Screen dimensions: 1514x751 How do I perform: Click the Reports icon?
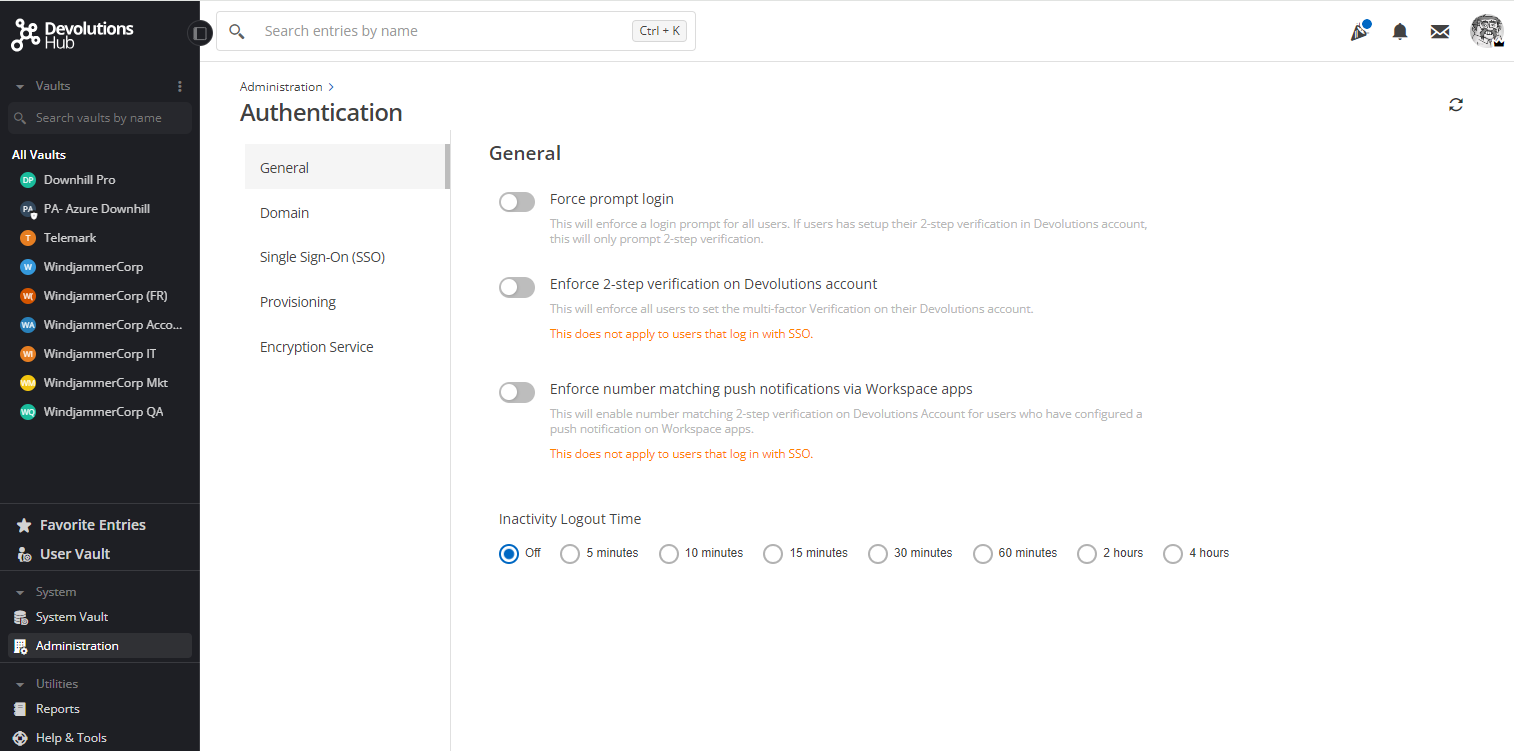click(20, 709)
